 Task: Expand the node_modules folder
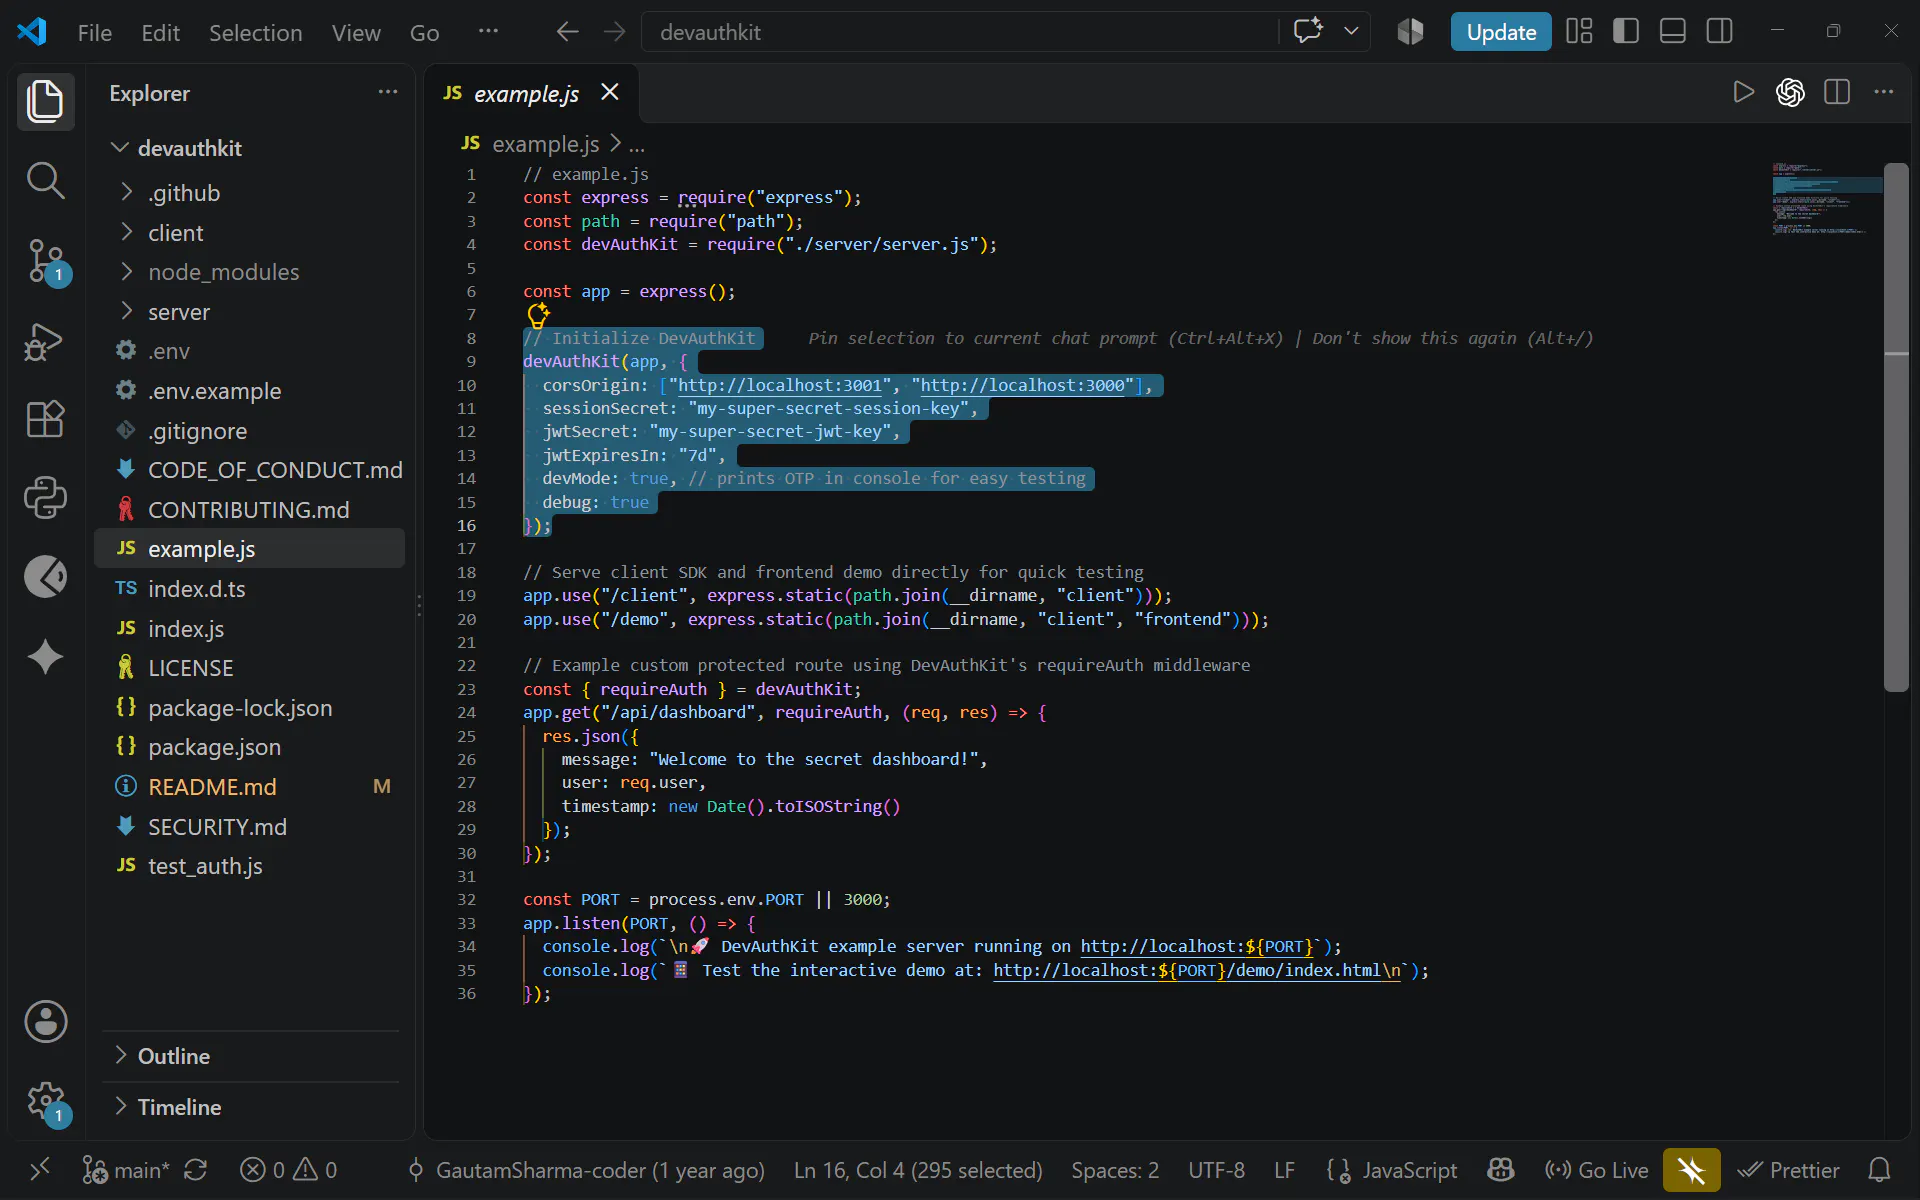tap(250, 272)
